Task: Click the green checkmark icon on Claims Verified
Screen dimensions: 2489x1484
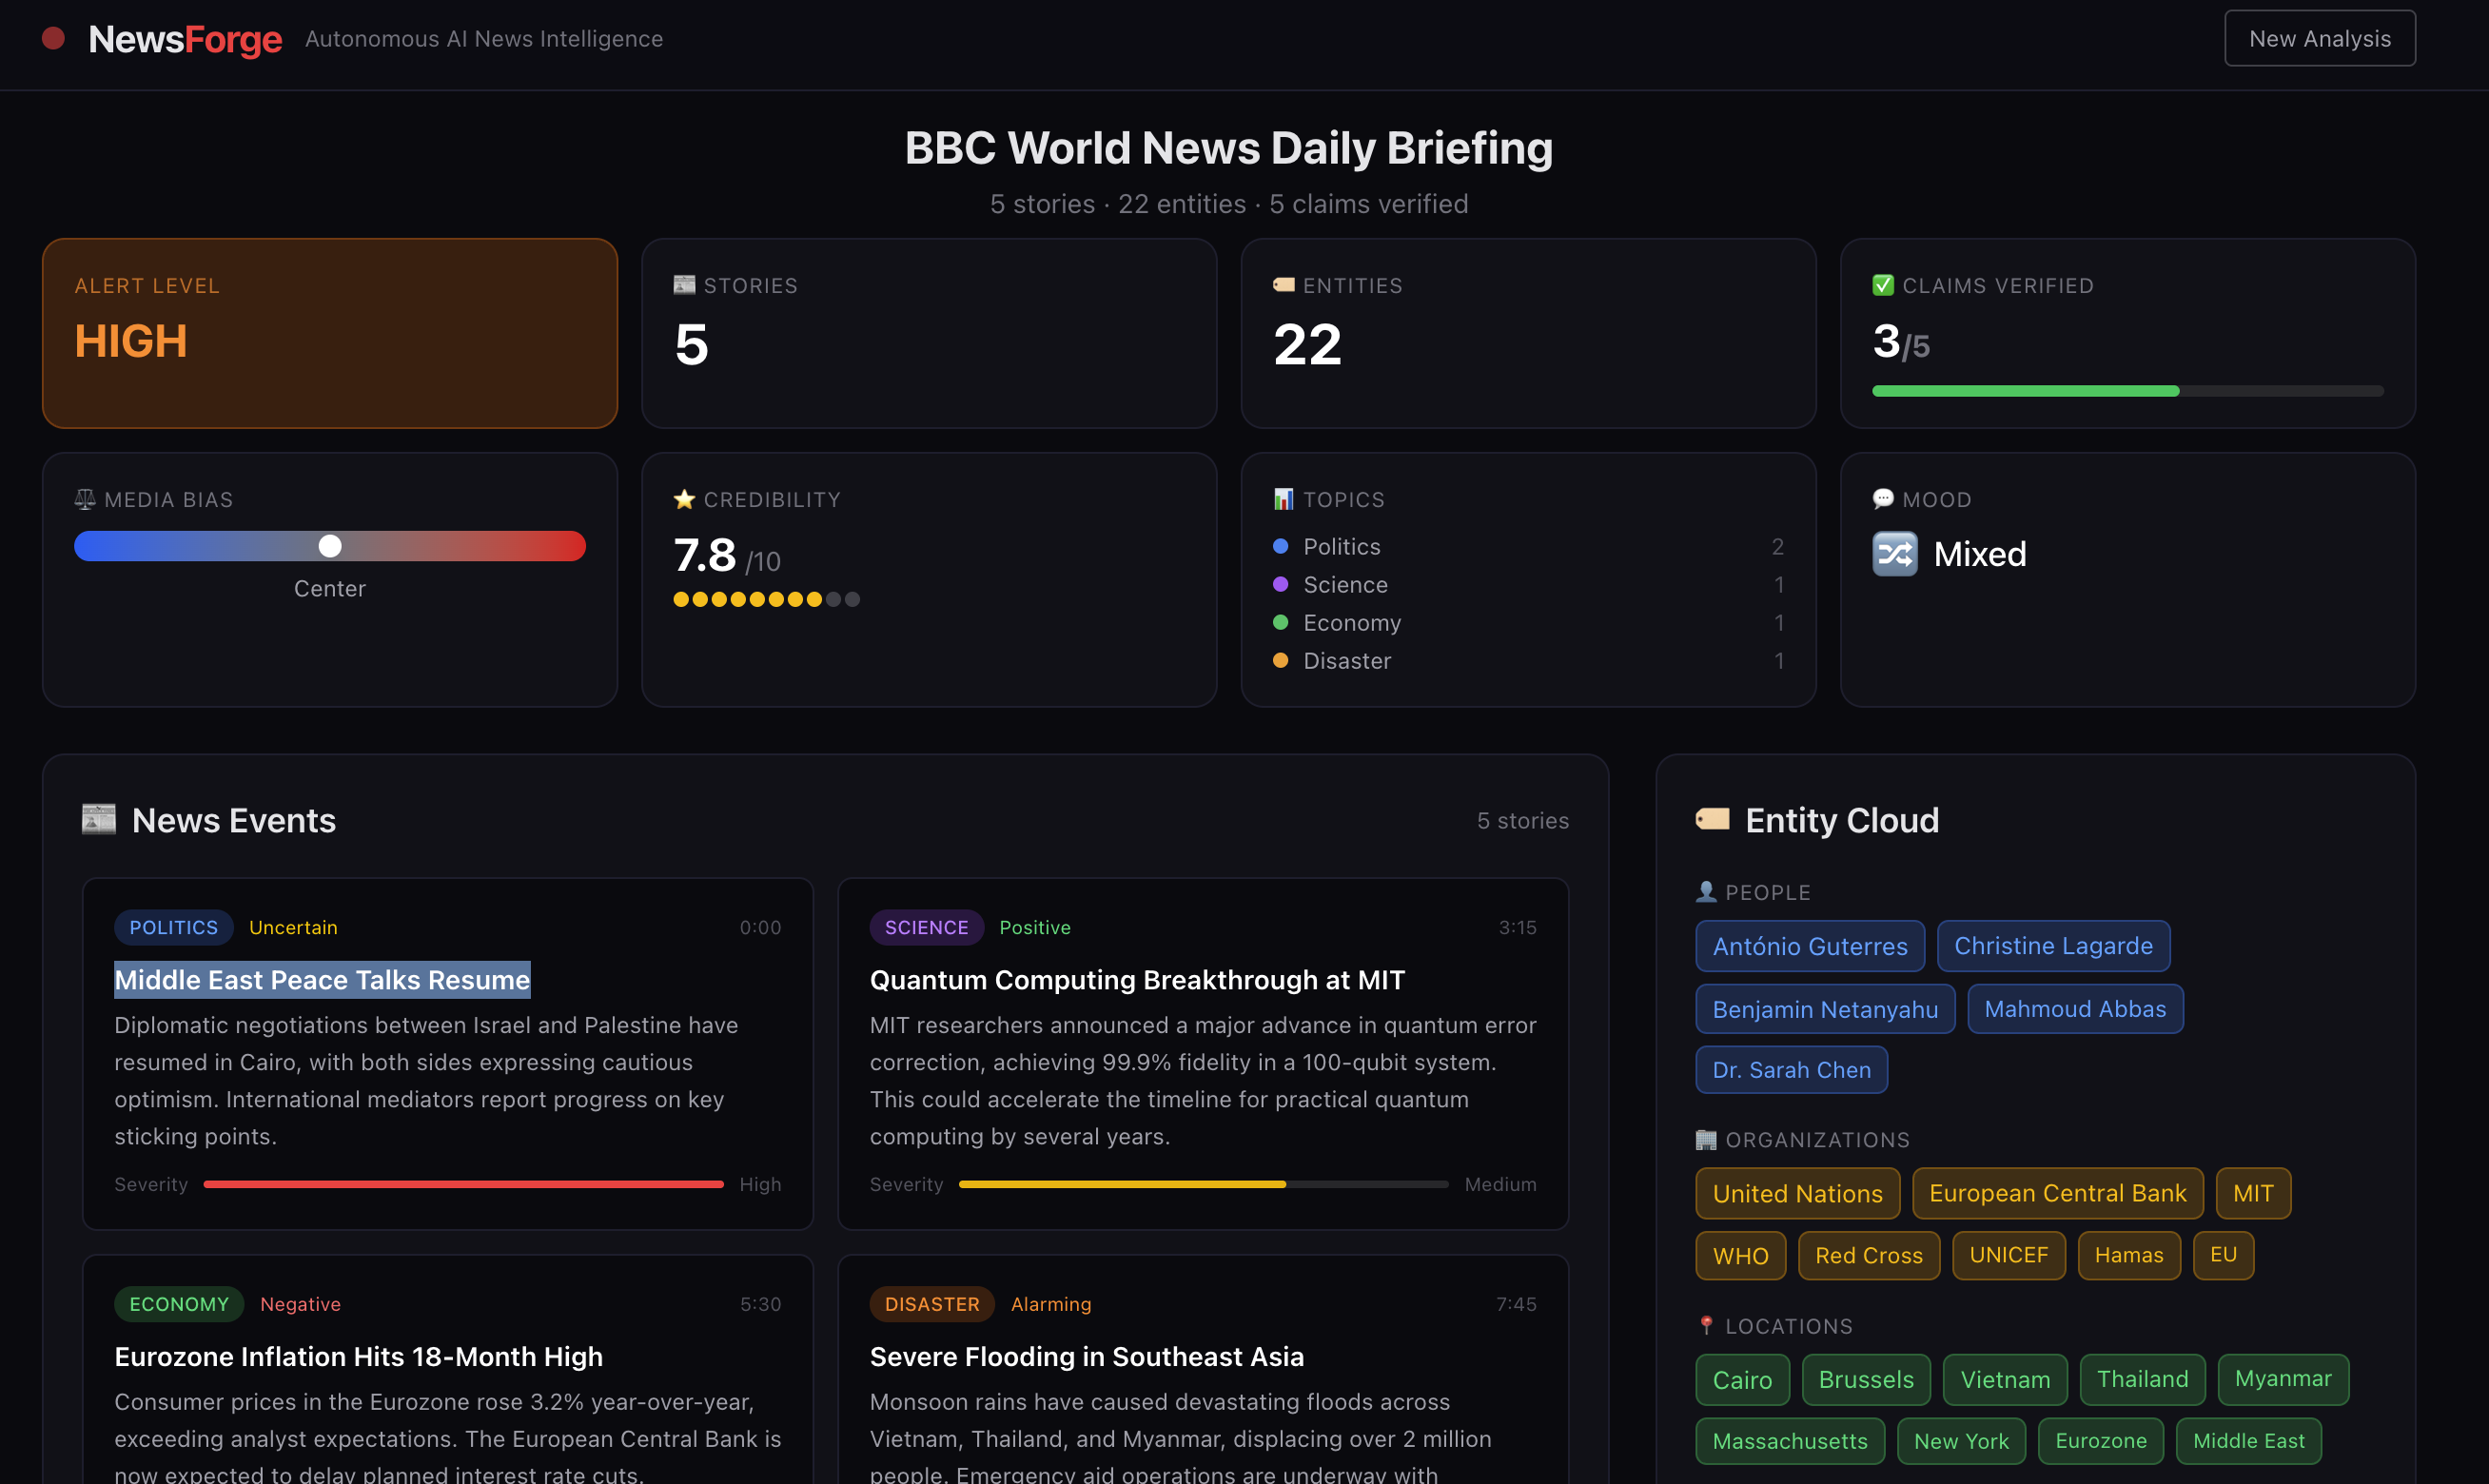Action: pos(1882,285)
